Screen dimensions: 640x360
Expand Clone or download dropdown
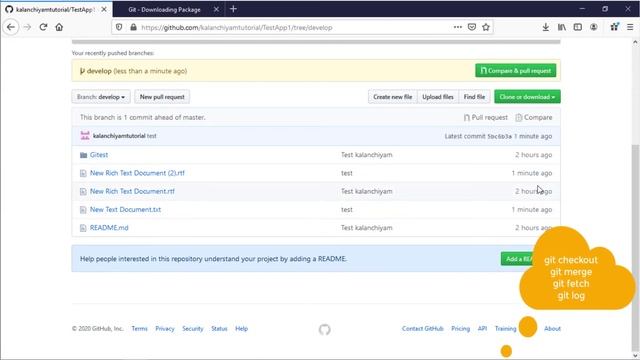[527, 97]
